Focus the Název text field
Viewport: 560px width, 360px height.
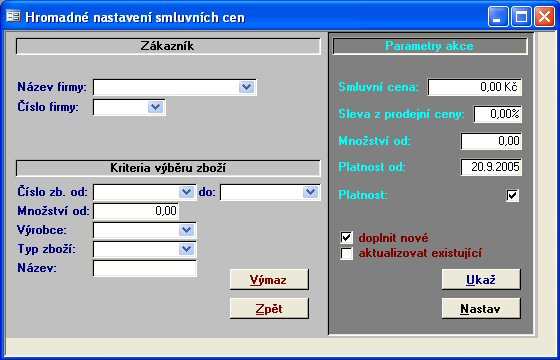tap(145, 268)
